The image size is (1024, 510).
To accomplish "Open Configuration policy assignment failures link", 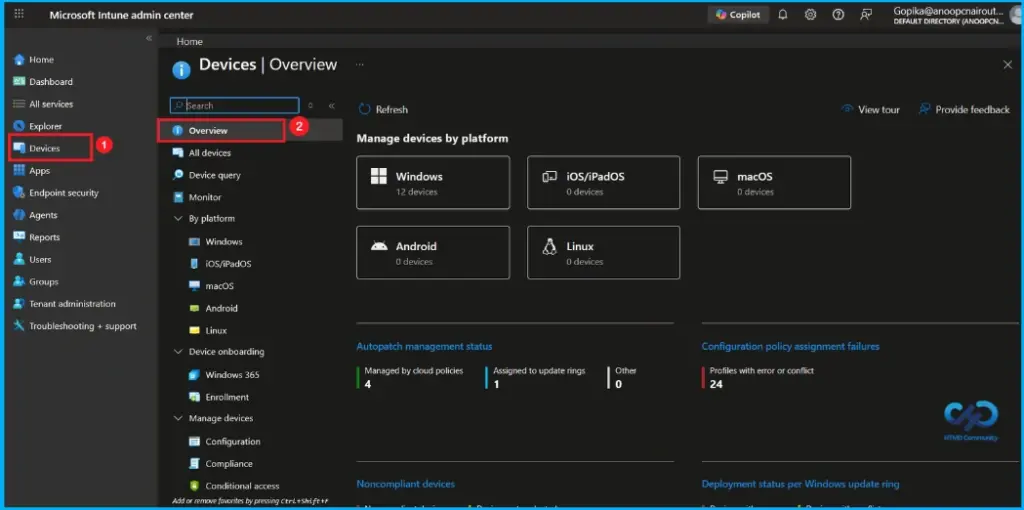I will point(790,347).
